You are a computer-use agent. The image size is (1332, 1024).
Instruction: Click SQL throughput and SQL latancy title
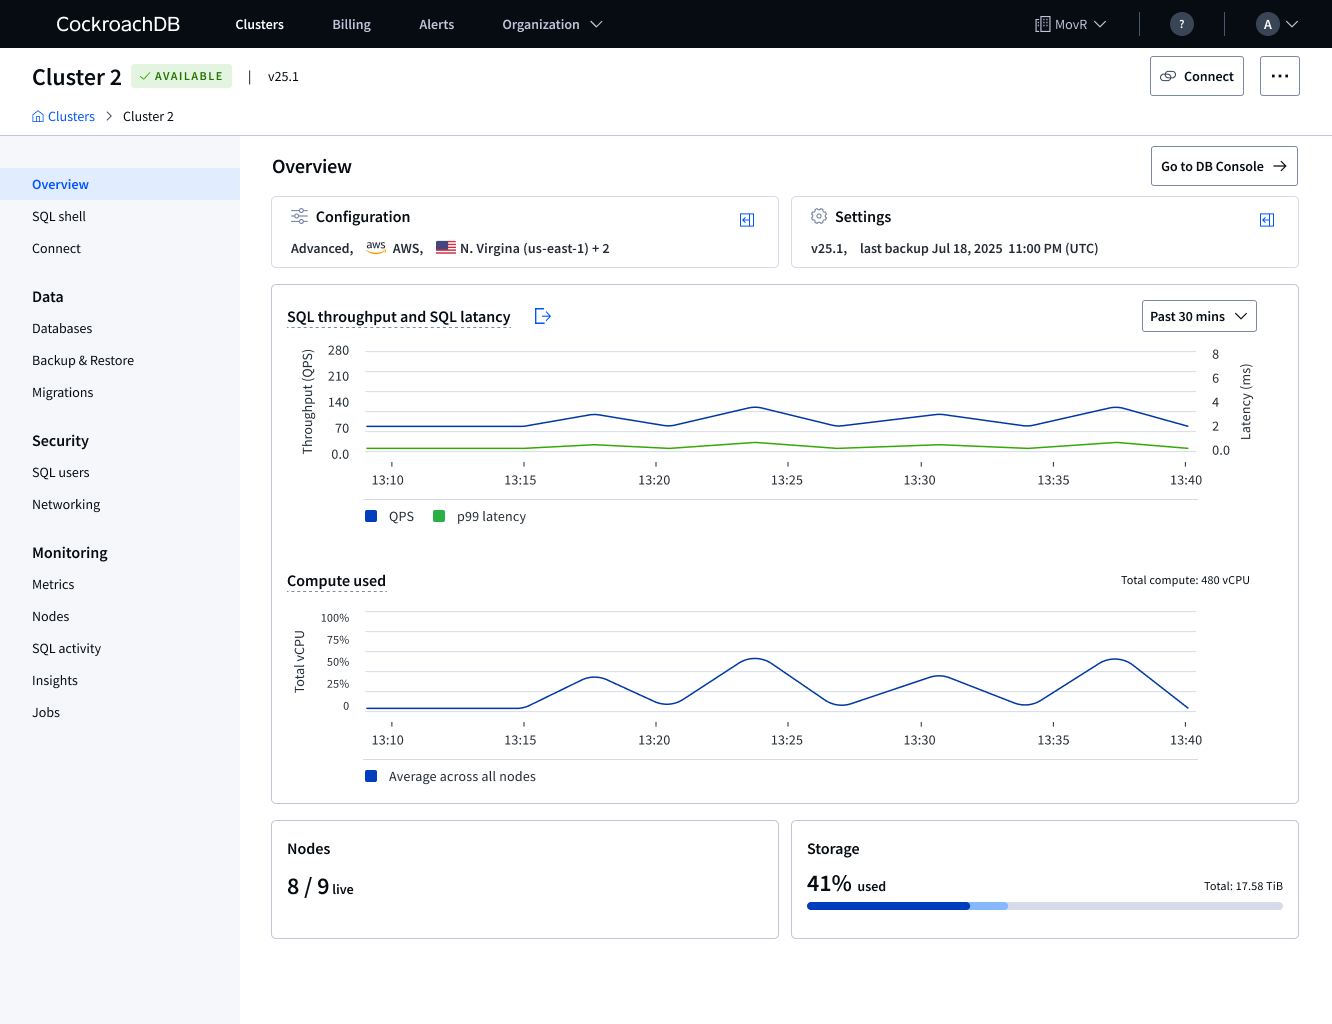(x=399, y=317)
